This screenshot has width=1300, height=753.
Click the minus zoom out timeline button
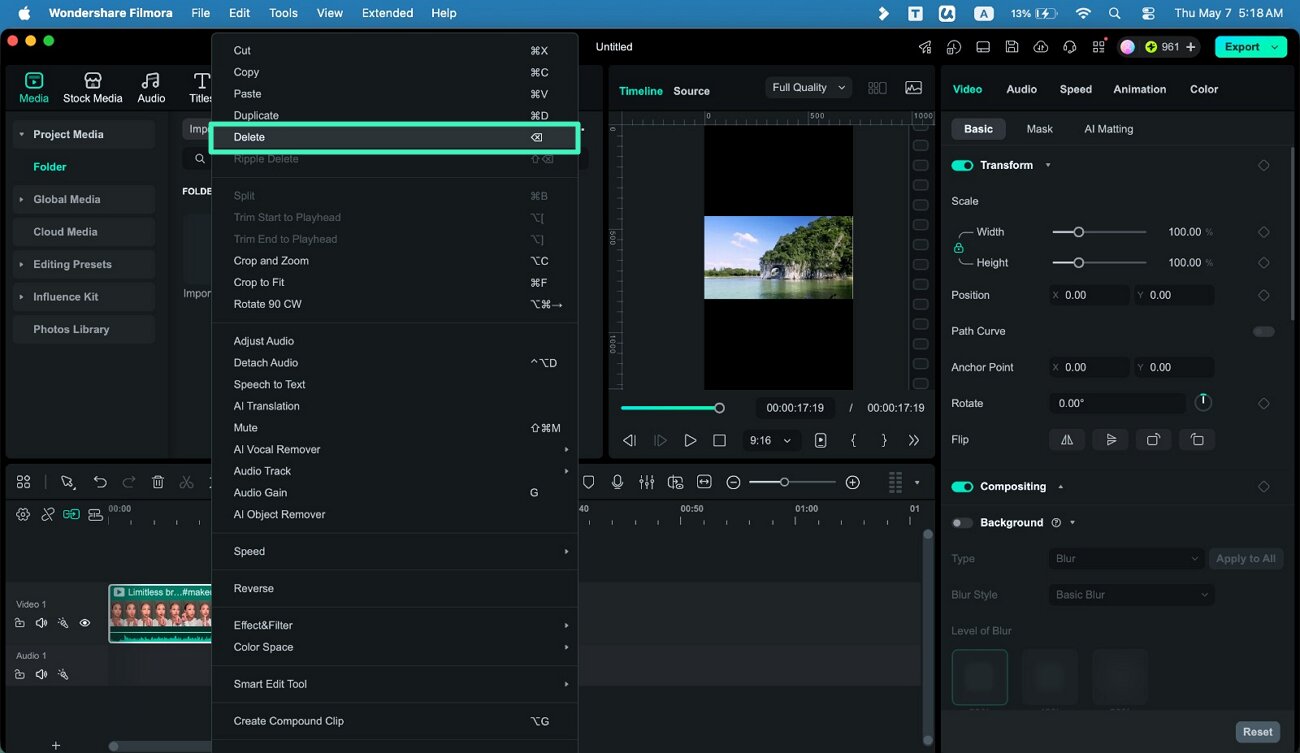click(x=733, y=482)
